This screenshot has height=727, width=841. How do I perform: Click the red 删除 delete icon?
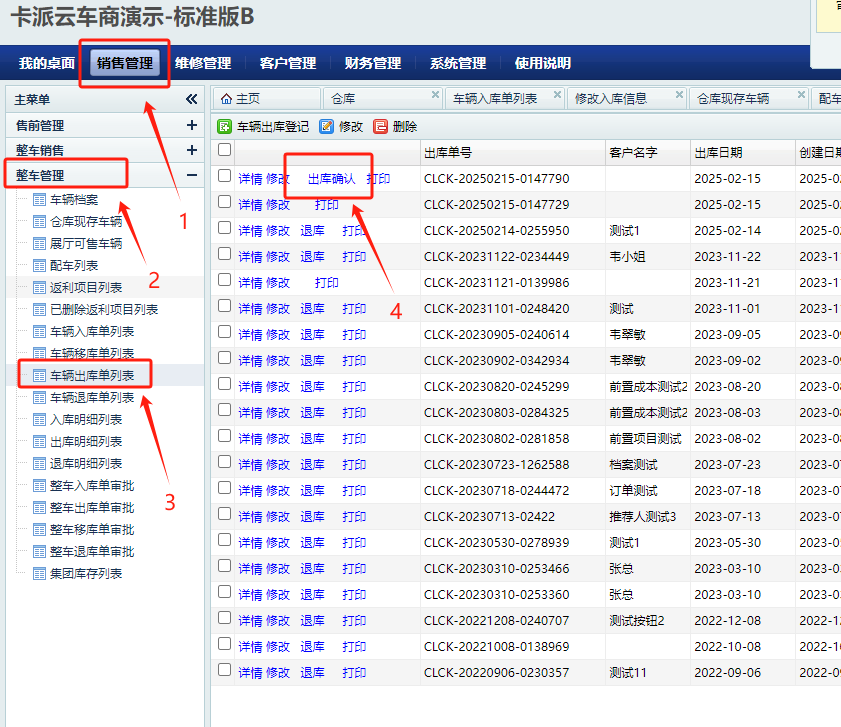point(380,127)
